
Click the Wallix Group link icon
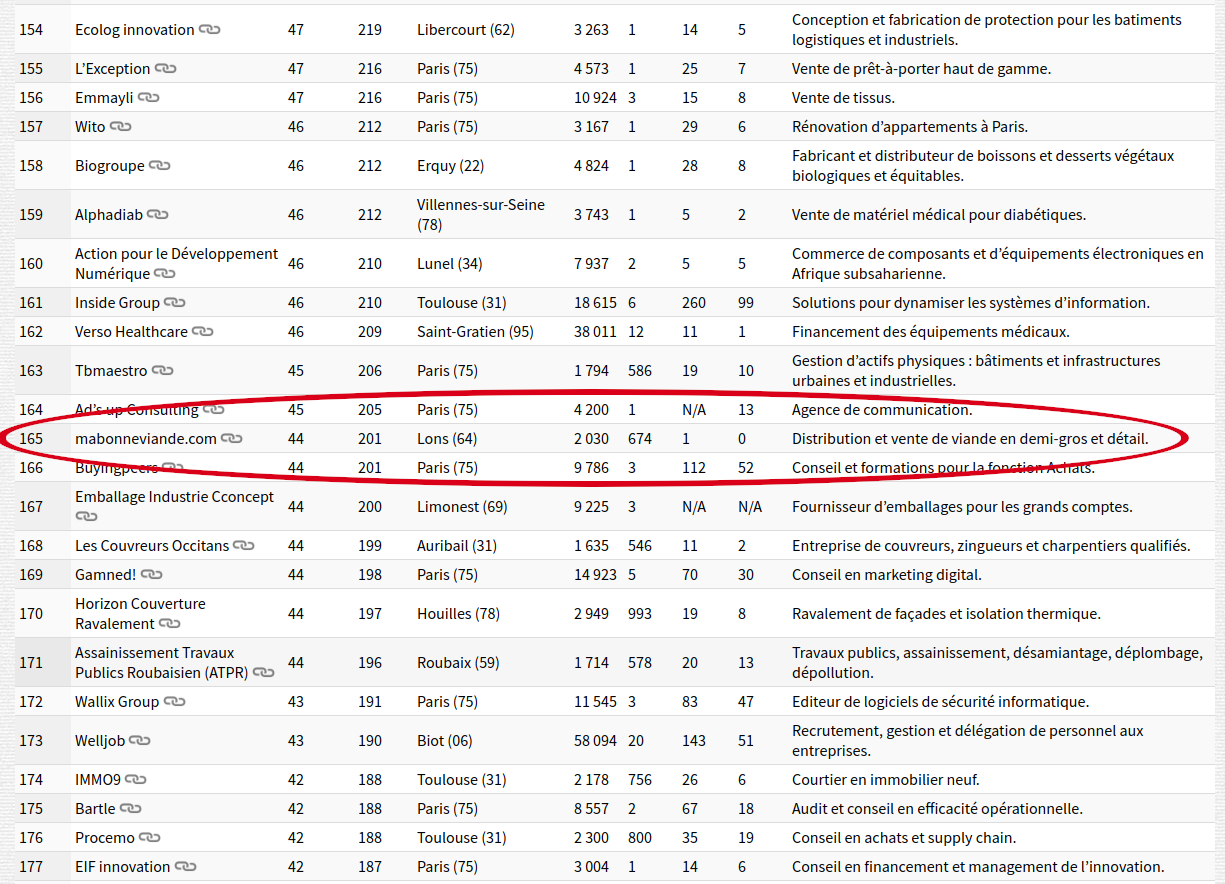point(175,702)
